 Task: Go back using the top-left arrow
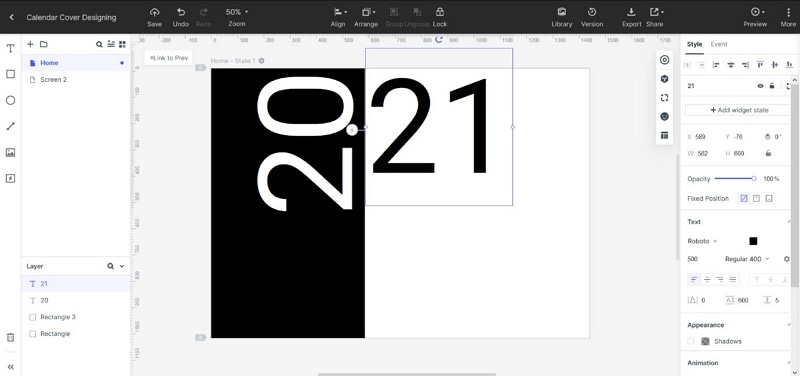(x=11, y=17)
